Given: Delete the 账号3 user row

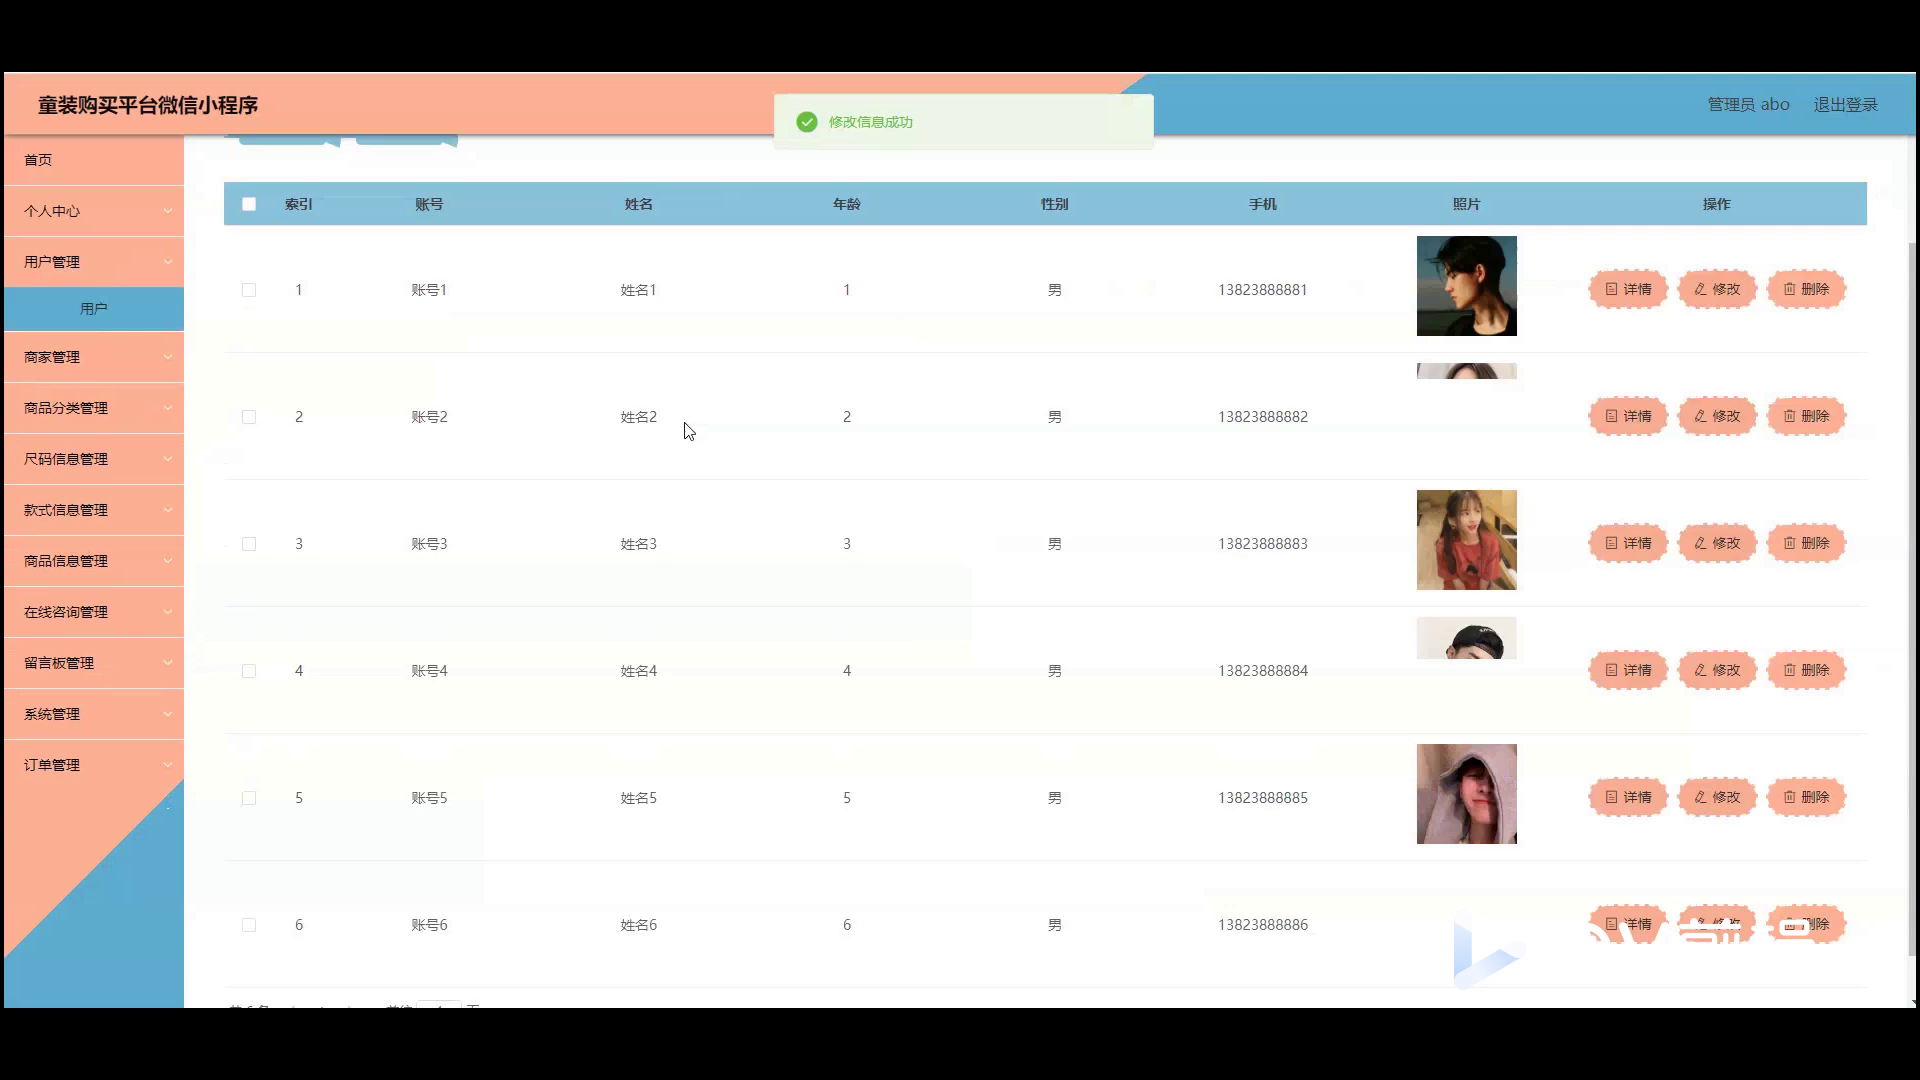Looking at the screenshot, I should 1806,543.
